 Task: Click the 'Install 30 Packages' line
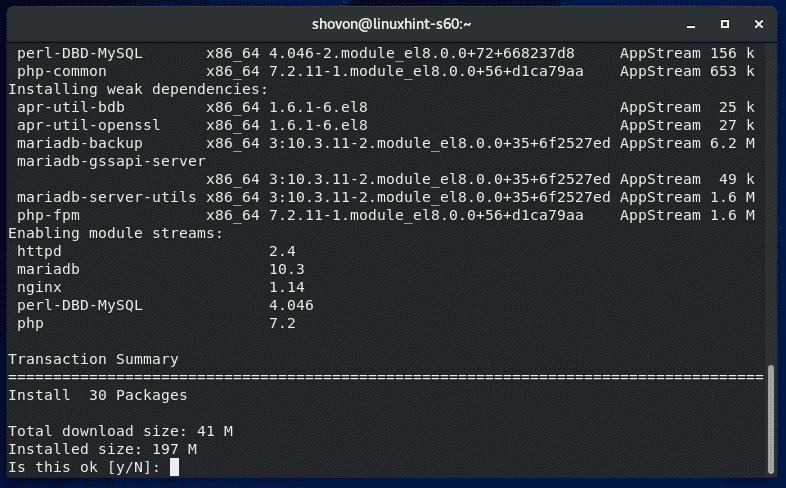pyautogui.click(x=97, y=395)
